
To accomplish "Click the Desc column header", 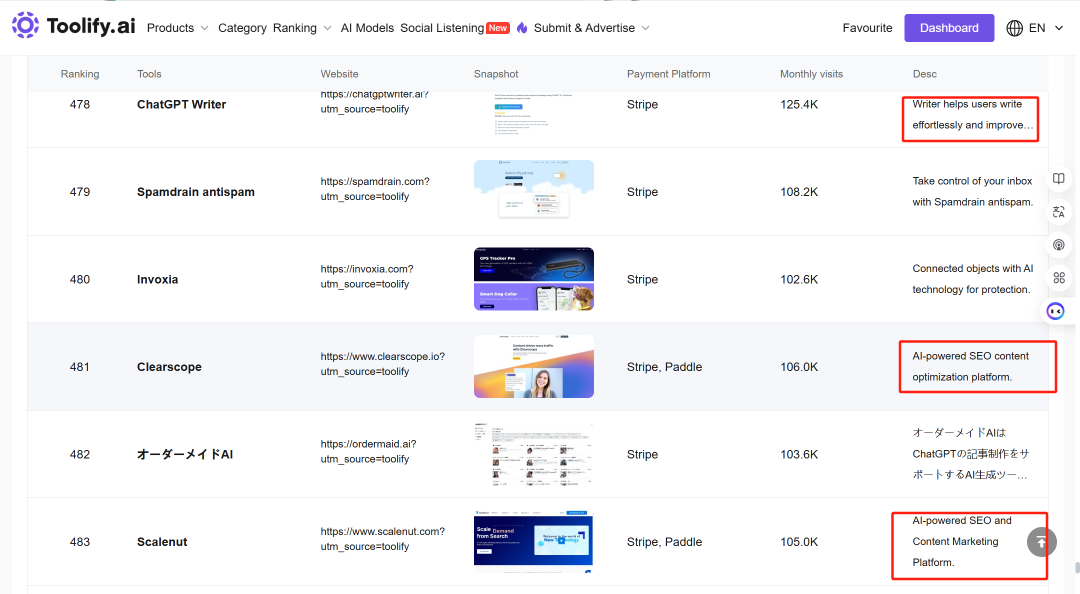I will coord(924,74).
